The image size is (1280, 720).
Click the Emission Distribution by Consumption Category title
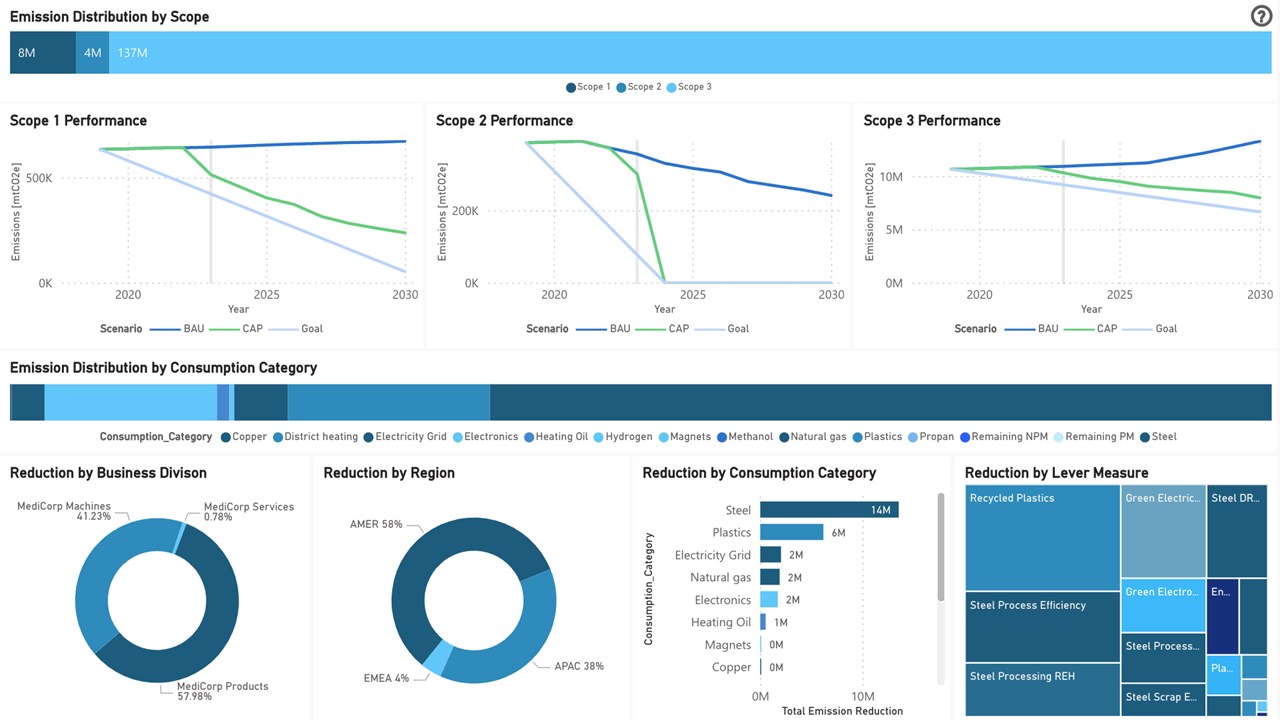tap(163, 368)
